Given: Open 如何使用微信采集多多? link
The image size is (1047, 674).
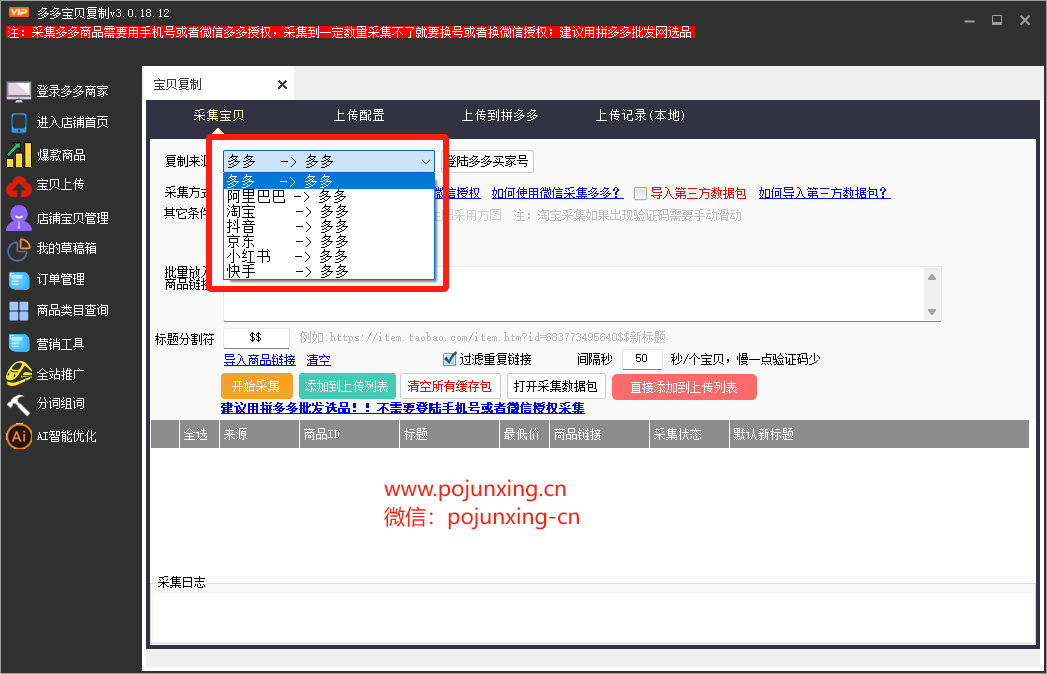Looking at the screenshot, I should click(557, 193).
